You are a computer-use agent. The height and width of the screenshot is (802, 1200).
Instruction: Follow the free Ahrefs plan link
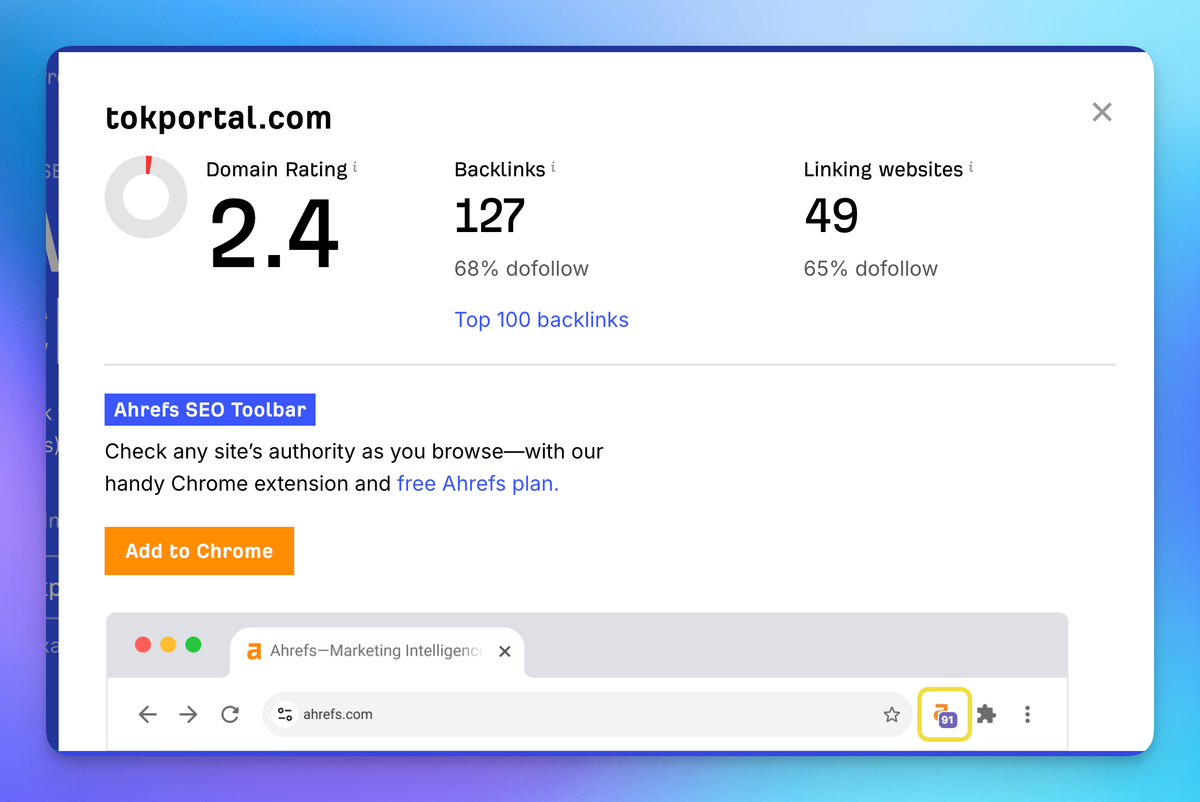[x=478, y=484]
